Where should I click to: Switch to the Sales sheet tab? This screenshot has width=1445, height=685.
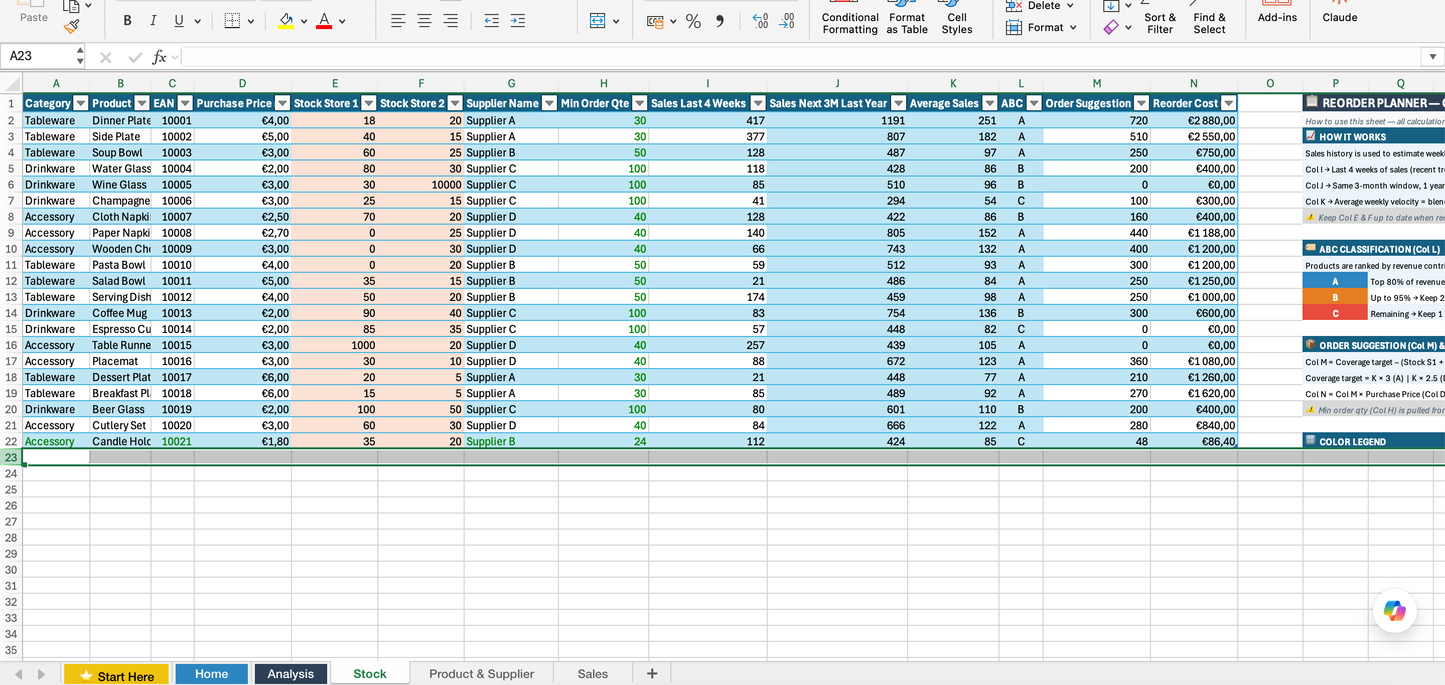tap(593, 674)
